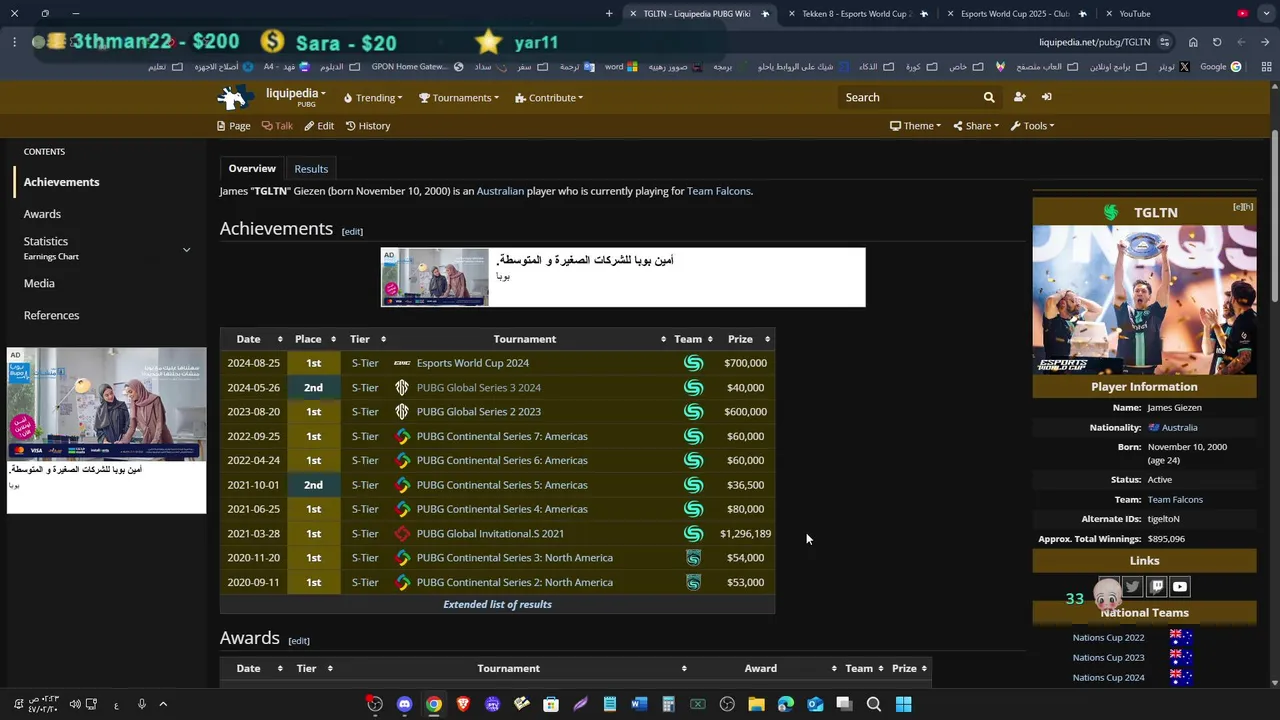Open a new browser tab
The image size is (1280, 720).
609,14
